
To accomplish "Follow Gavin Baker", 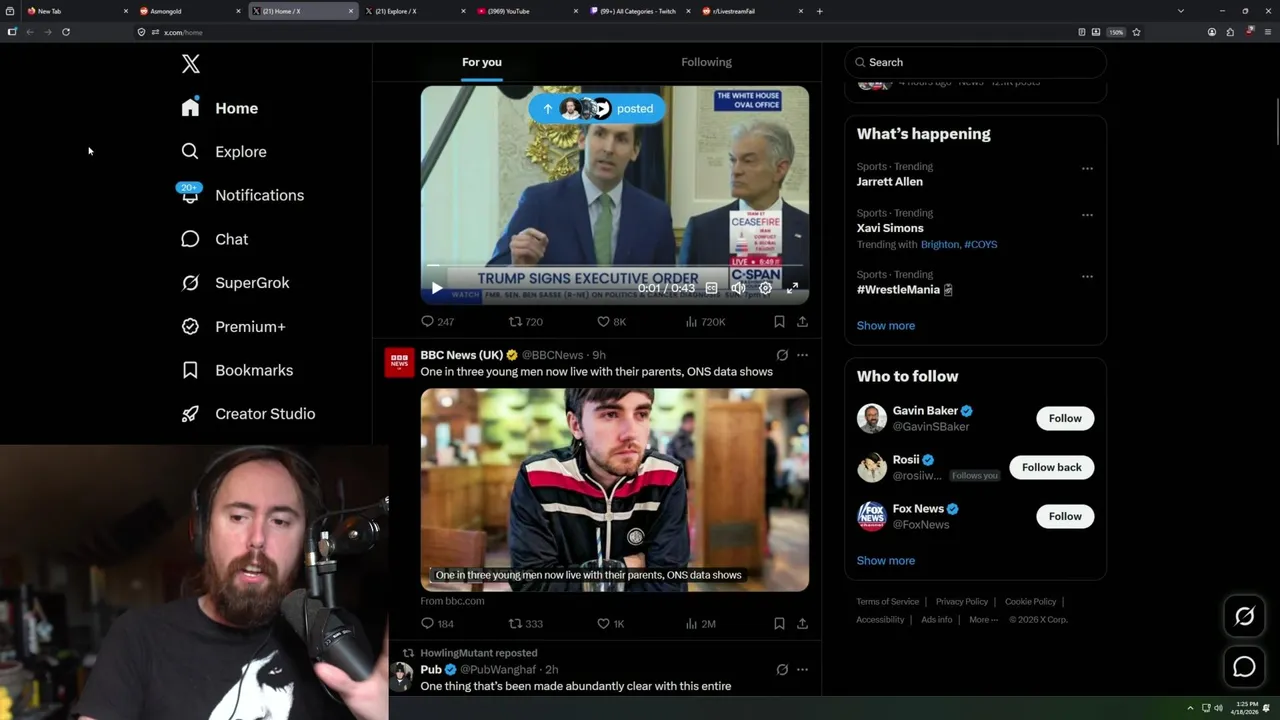I will point(1065,418).
